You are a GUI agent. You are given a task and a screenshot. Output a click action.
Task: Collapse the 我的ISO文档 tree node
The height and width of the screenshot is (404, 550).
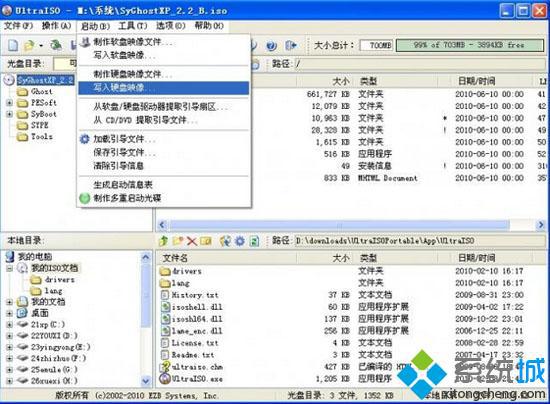click(x=9, y=268)
